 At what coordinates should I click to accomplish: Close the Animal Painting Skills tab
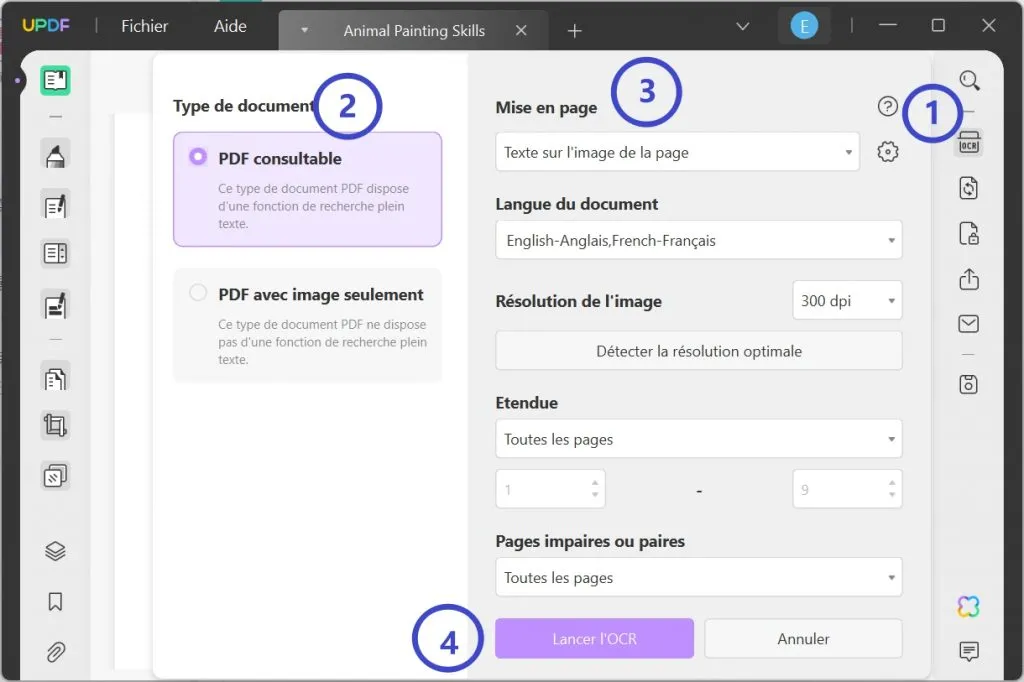[521, 30]
